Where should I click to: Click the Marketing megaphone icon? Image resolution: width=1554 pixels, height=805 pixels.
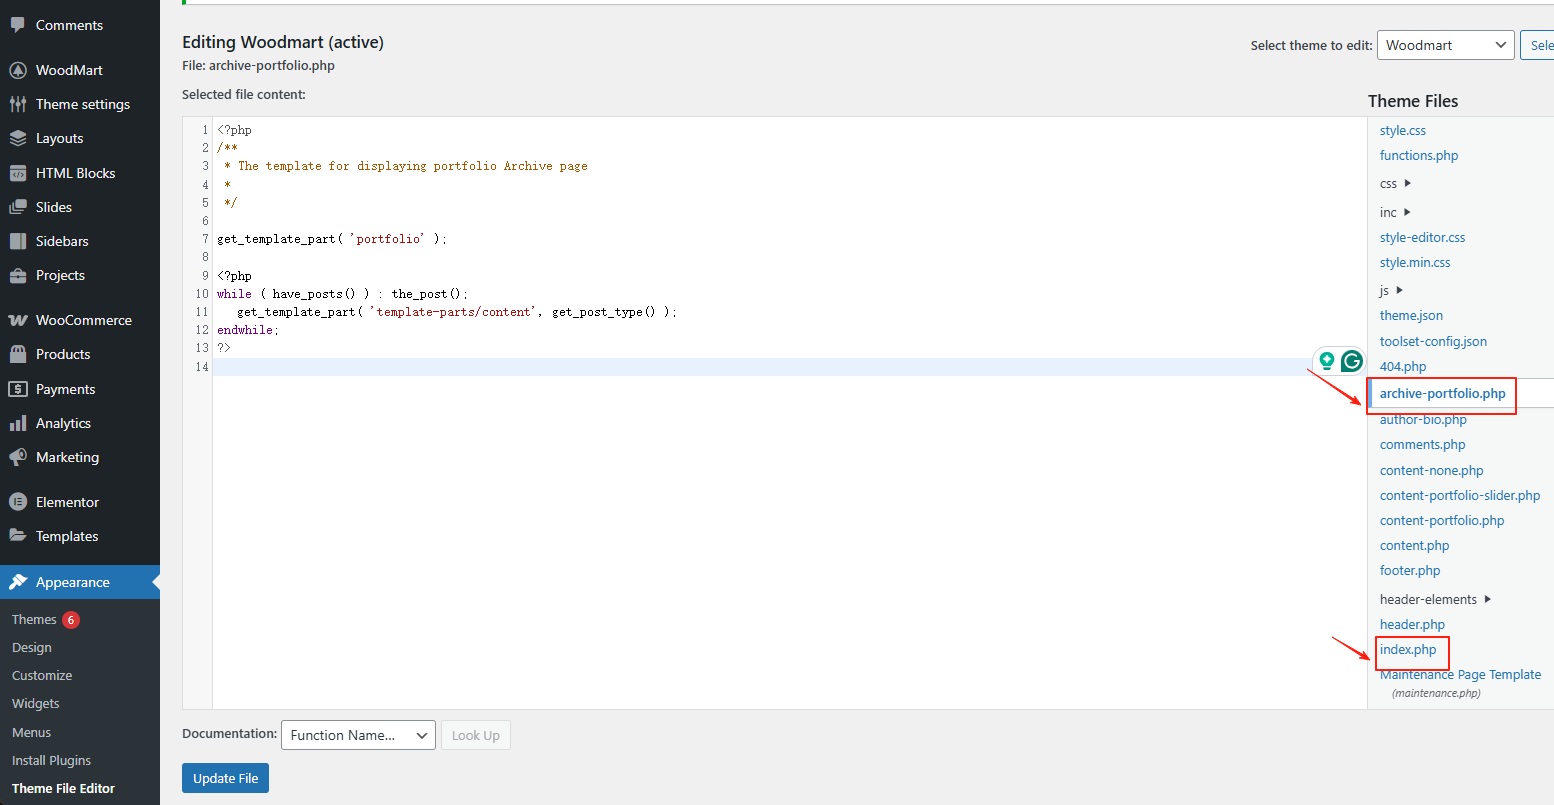point(18,457)
